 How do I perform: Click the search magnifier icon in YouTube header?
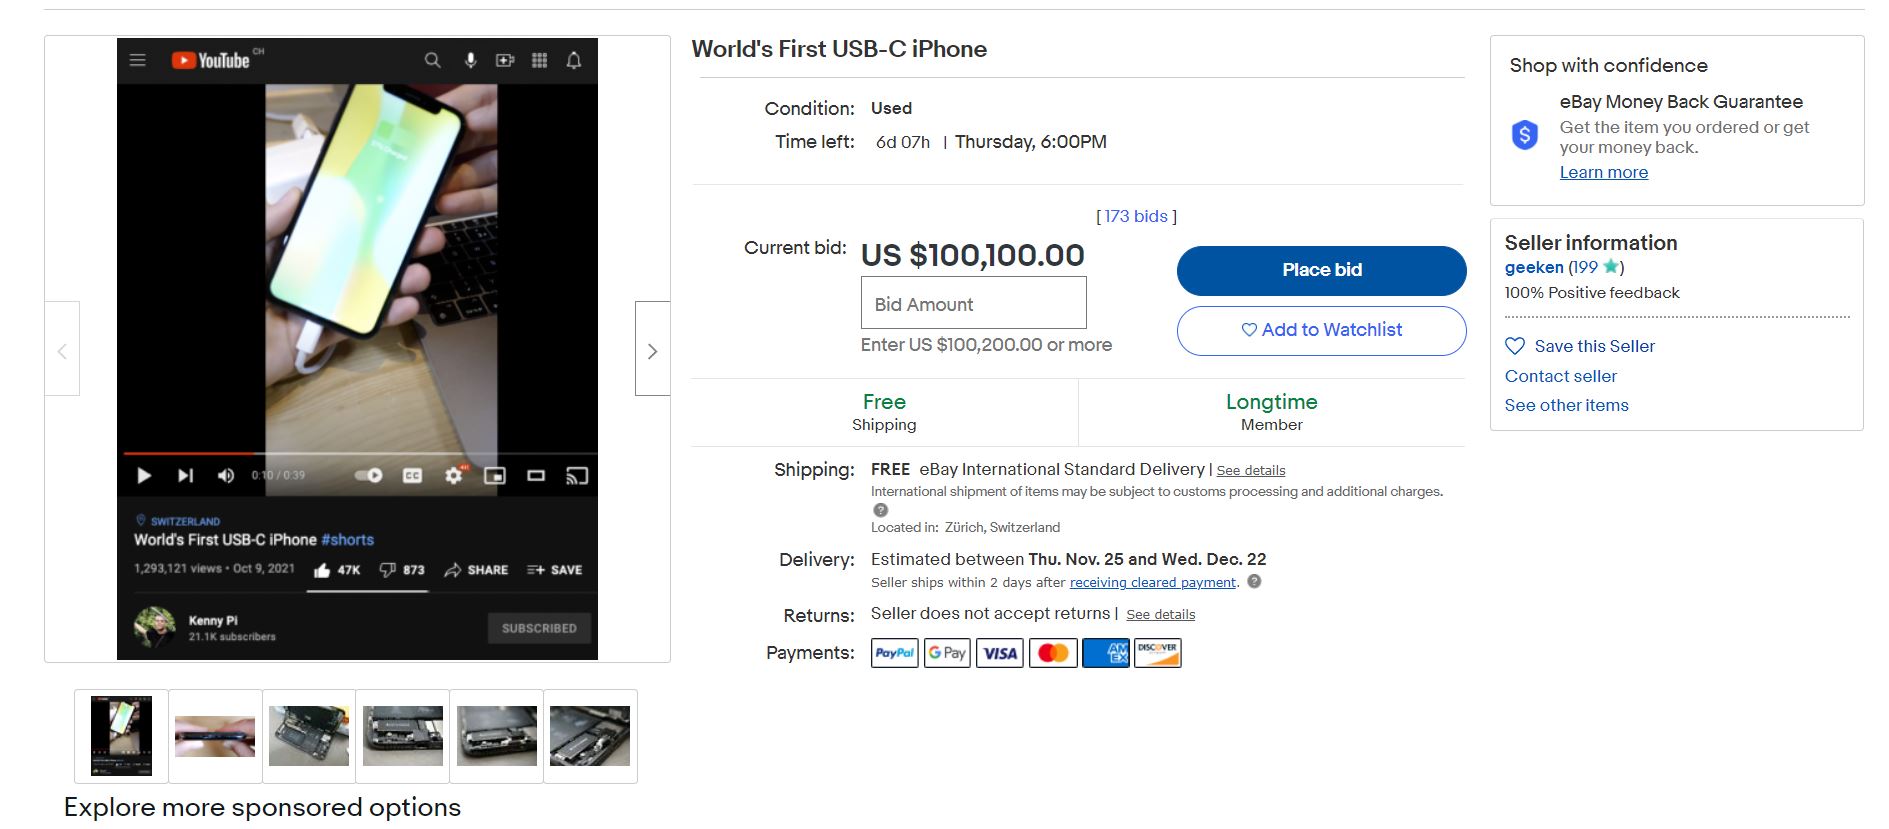click(432, 60)
